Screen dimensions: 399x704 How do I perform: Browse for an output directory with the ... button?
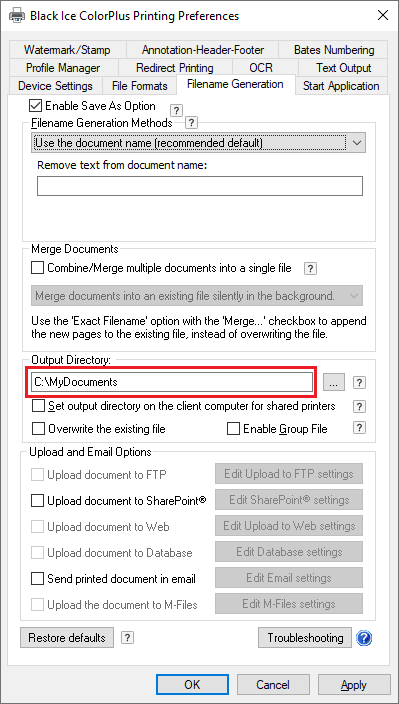tap(334, 383)
